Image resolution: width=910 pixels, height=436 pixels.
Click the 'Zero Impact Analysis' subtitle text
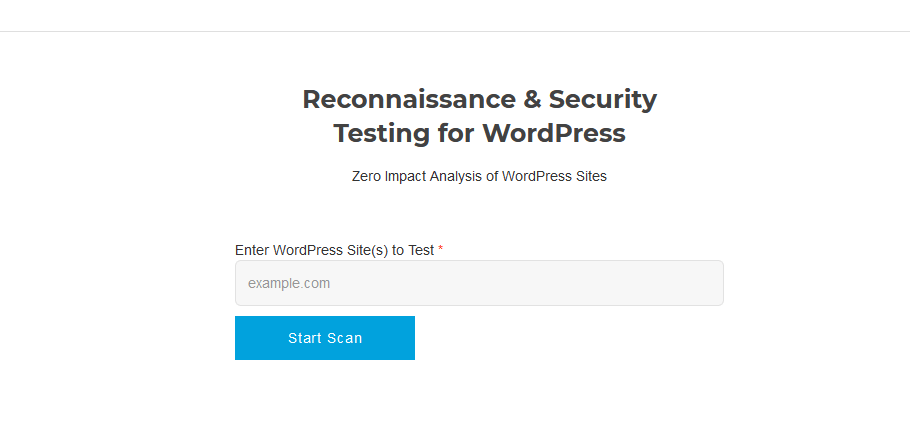479,176
